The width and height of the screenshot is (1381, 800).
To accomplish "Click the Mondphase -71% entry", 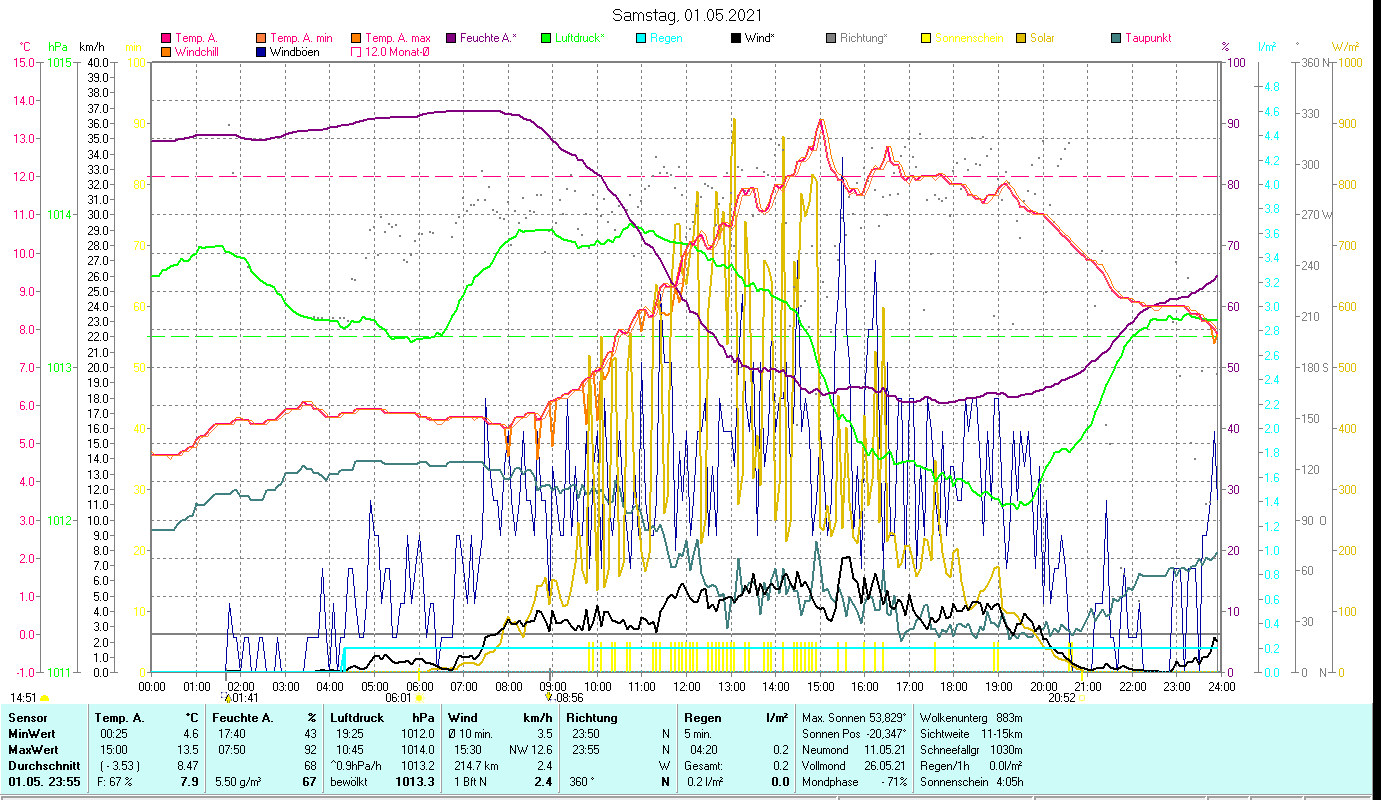I will click(855, 781).
